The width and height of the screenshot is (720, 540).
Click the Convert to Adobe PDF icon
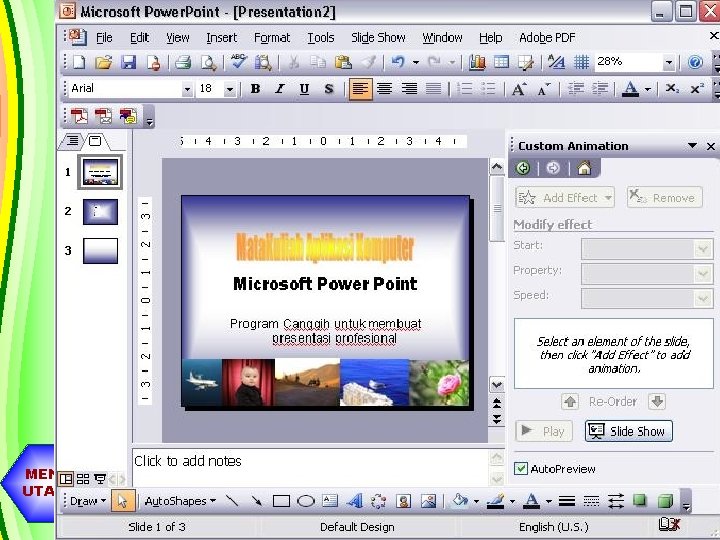[x=79, y=116]
